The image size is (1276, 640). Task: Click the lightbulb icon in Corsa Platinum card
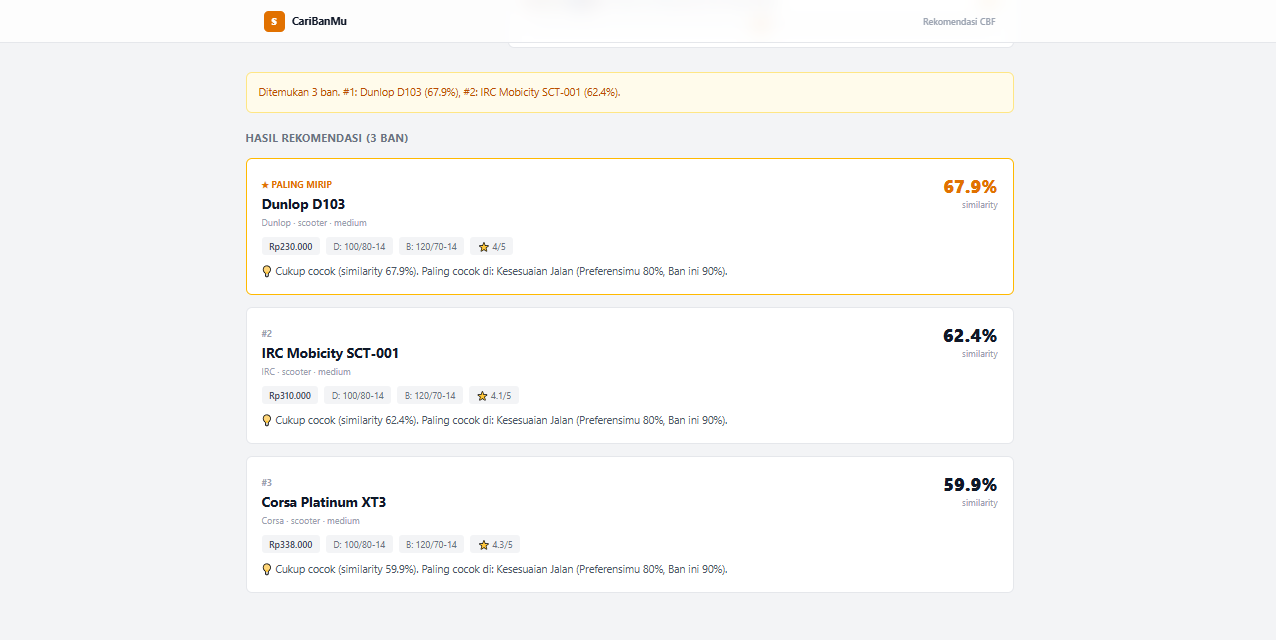[267, 569]
